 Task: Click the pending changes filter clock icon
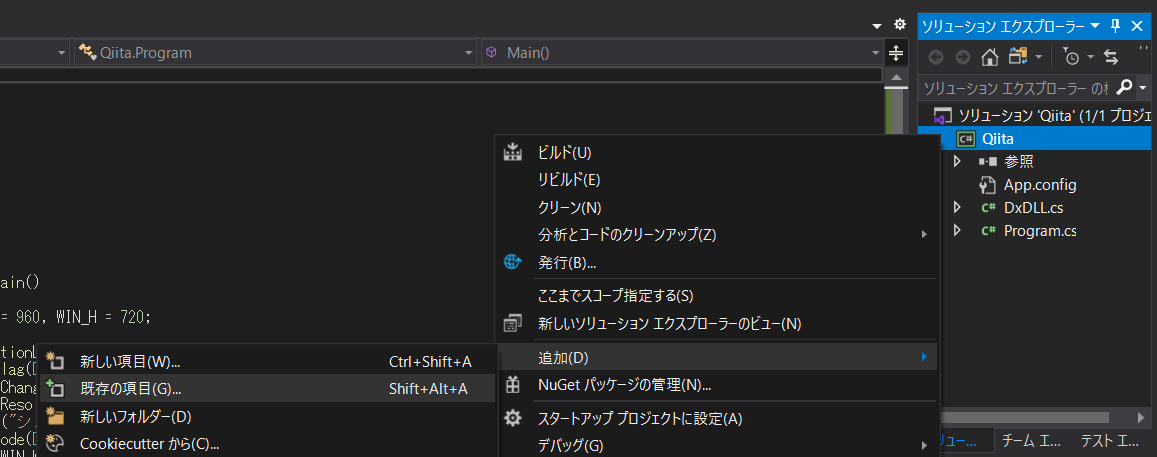point(1071,57)
